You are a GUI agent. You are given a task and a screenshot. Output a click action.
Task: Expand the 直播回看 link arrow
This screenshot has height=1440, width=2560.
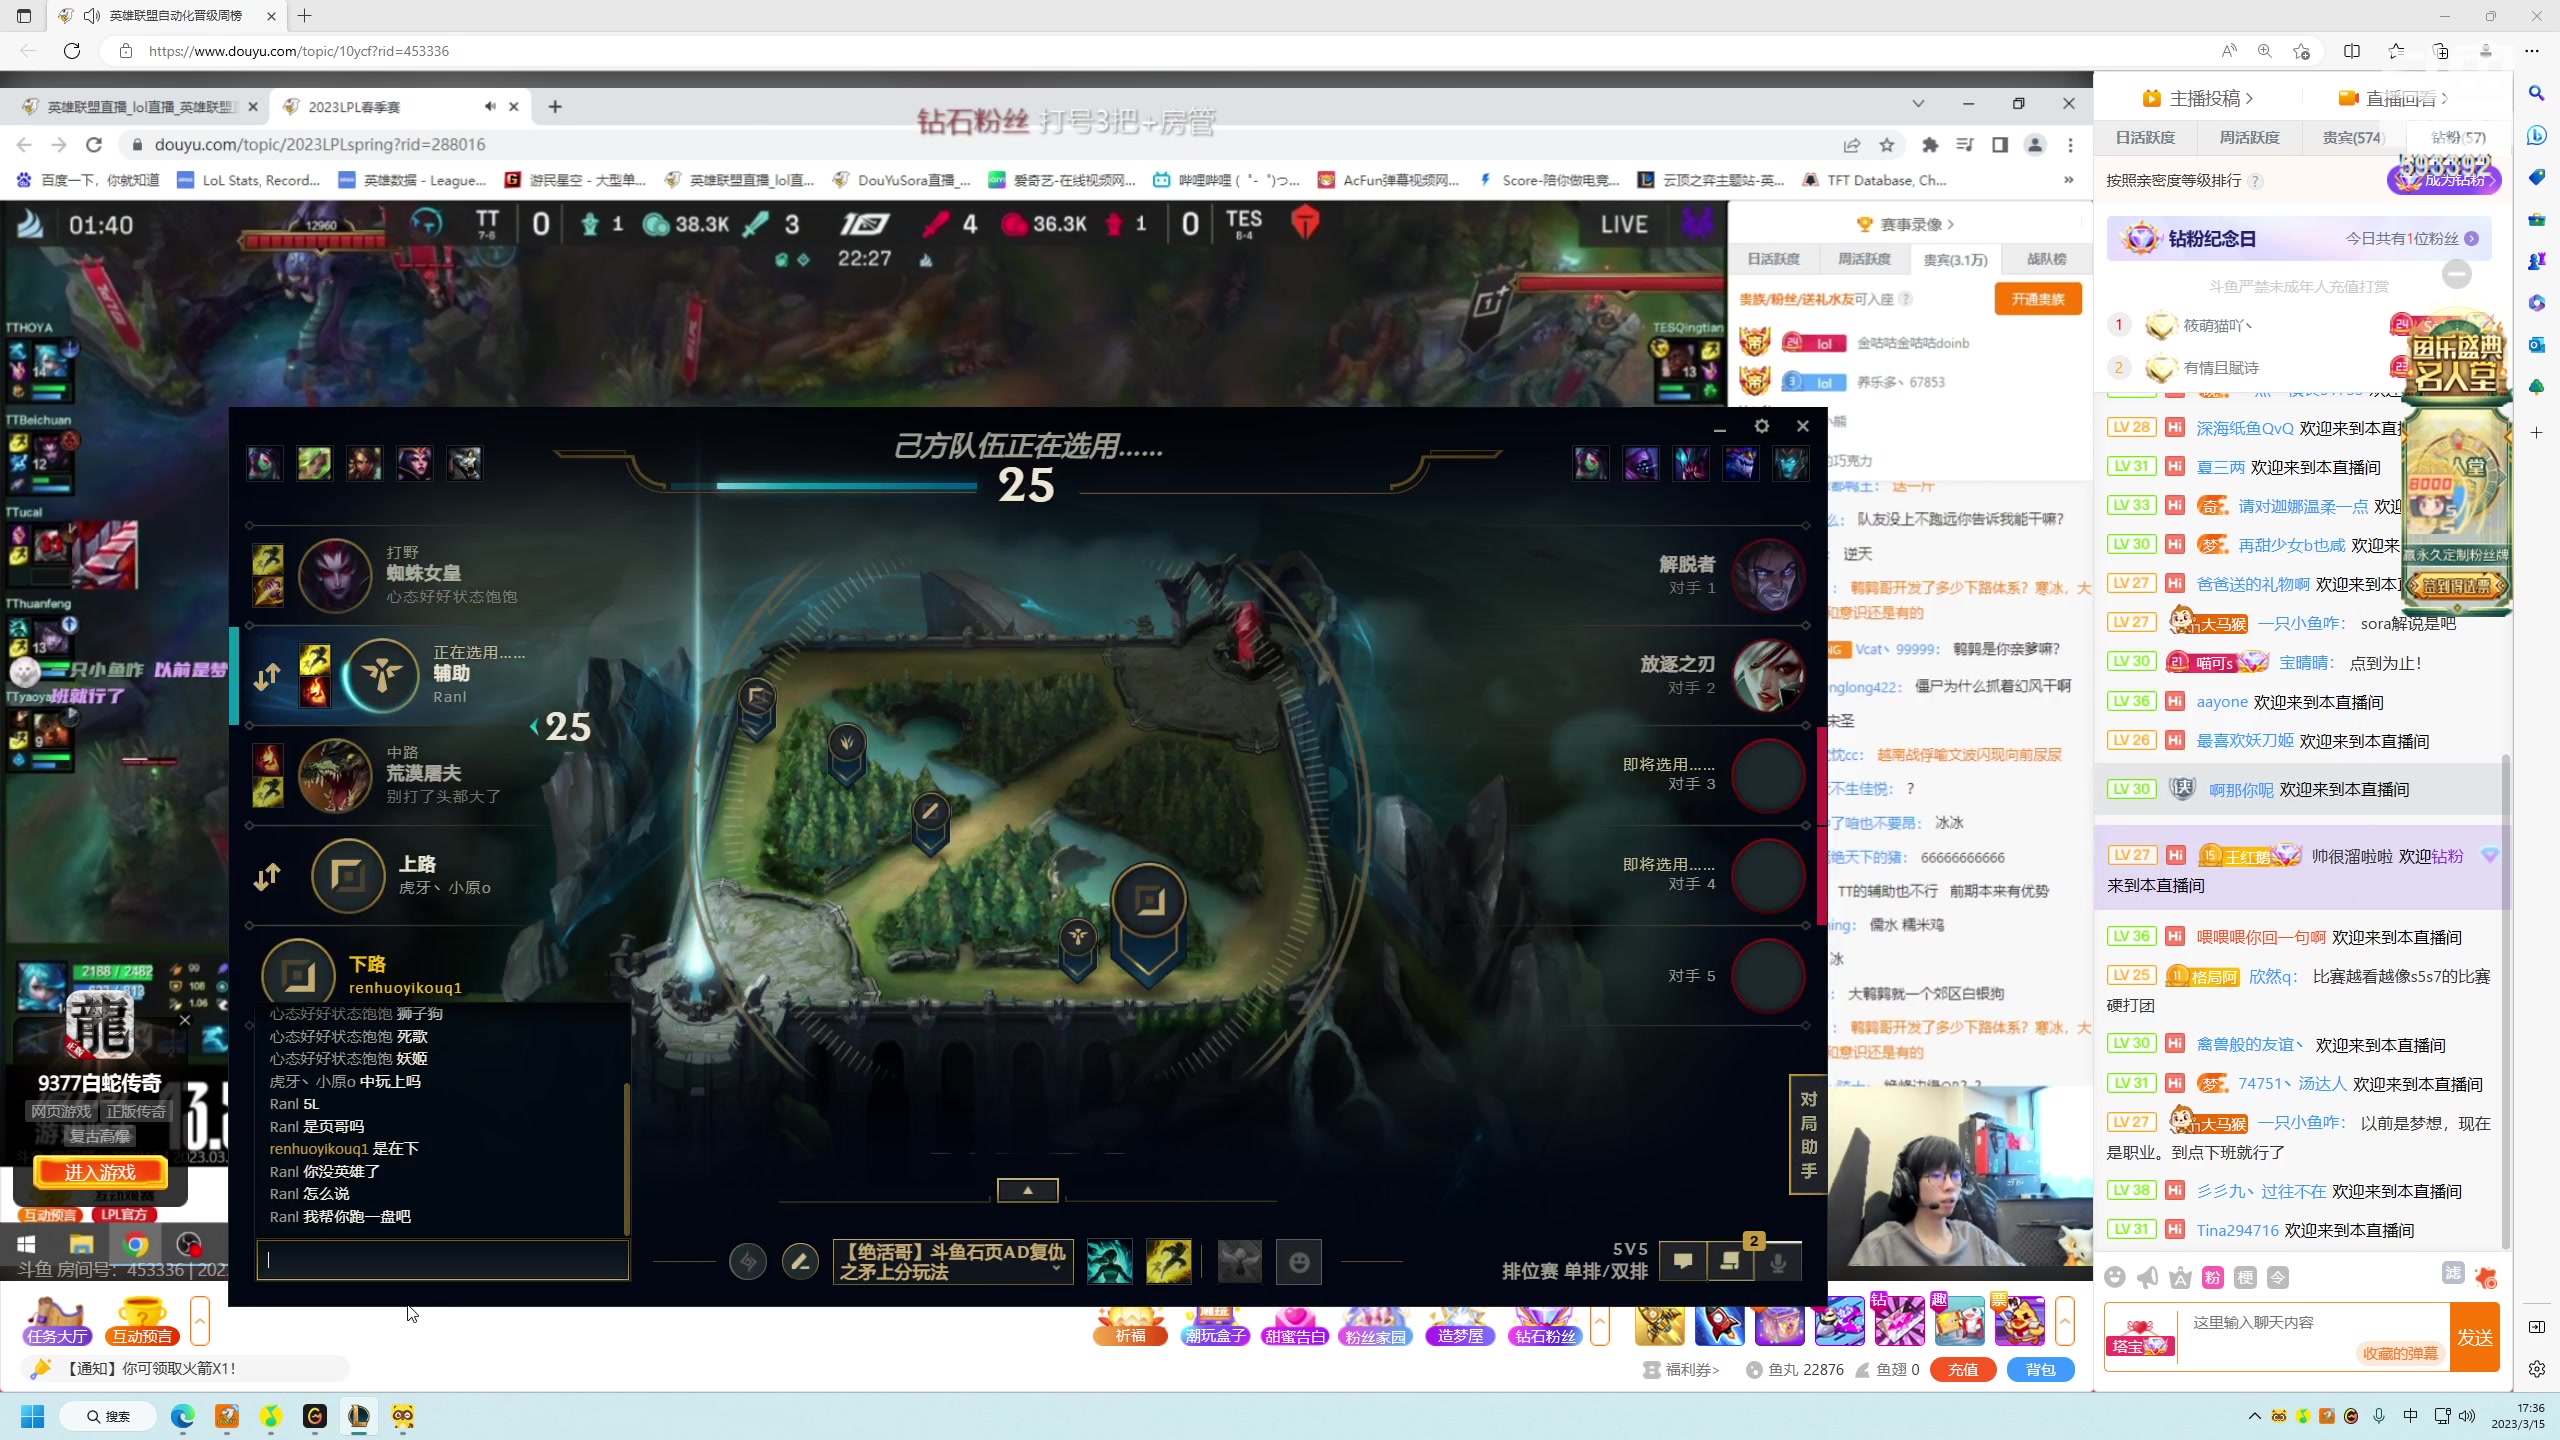pyautogui.click(x=2444, y=98)
